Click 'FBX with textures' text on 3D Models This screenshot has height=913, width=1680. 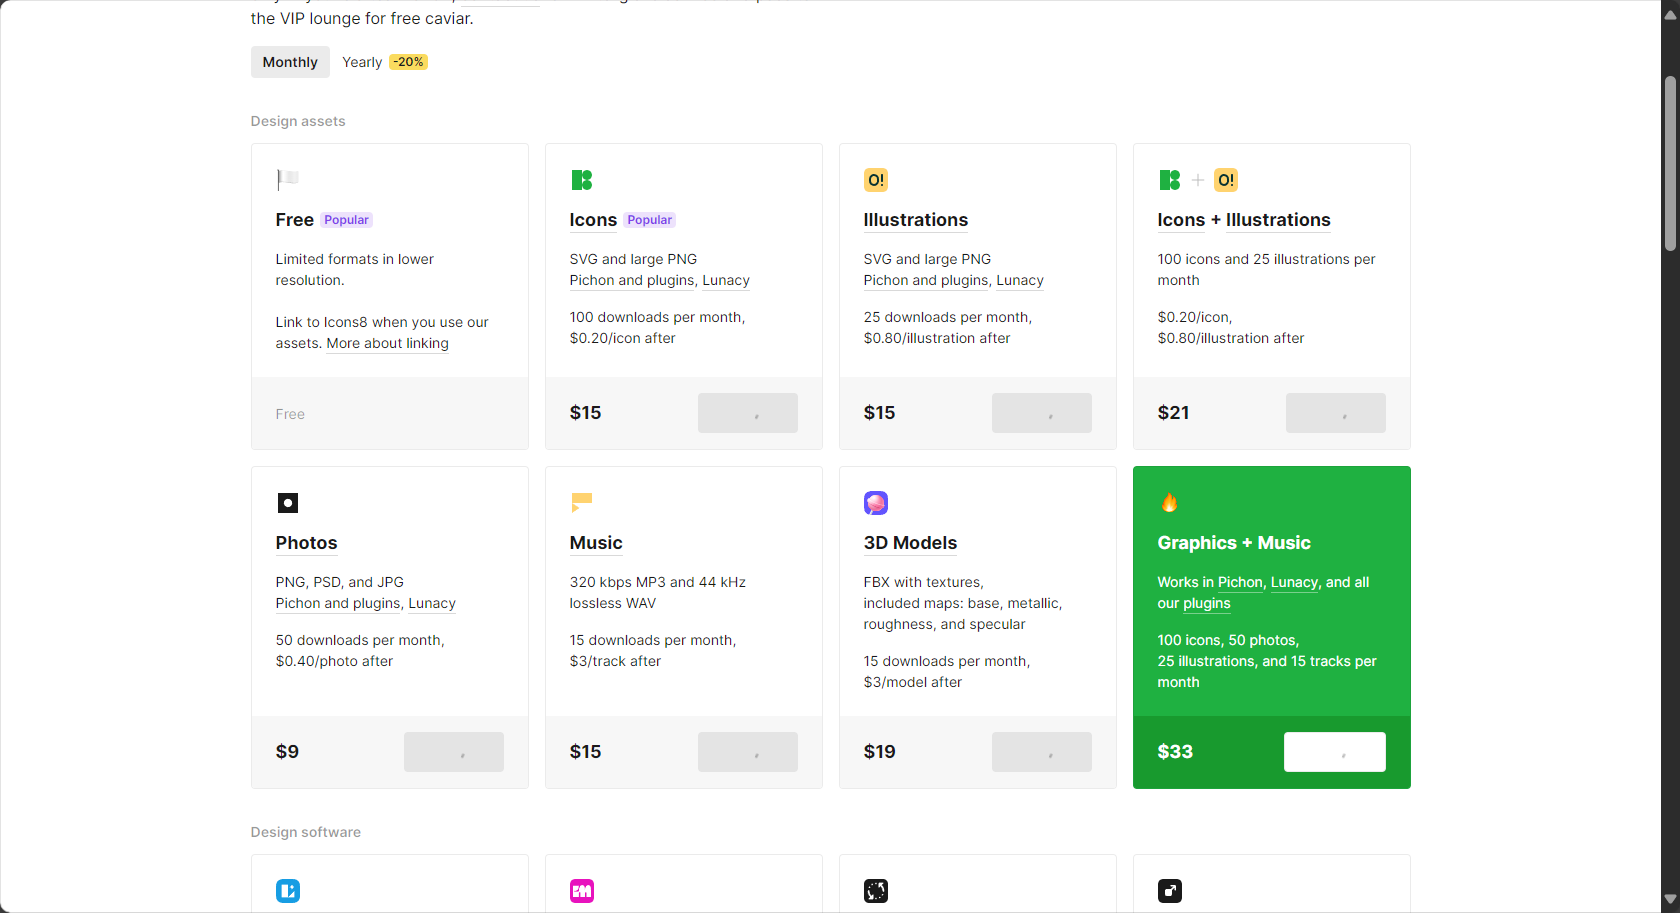tap(923, 582)
